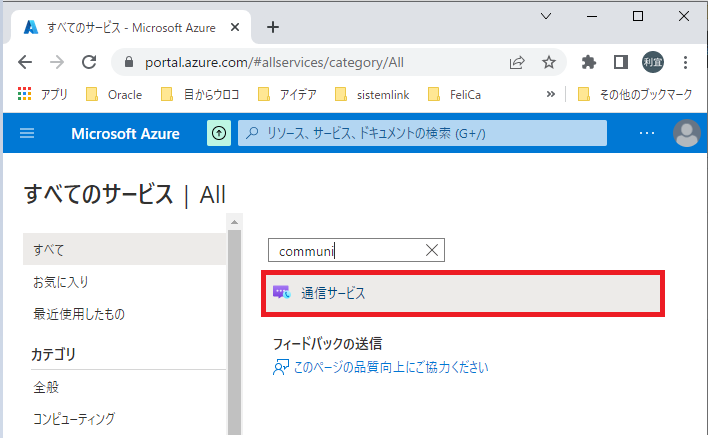Click the service filter text field
Image resolution: width=711 pixels, height=438 pixels.
(356, 250)
